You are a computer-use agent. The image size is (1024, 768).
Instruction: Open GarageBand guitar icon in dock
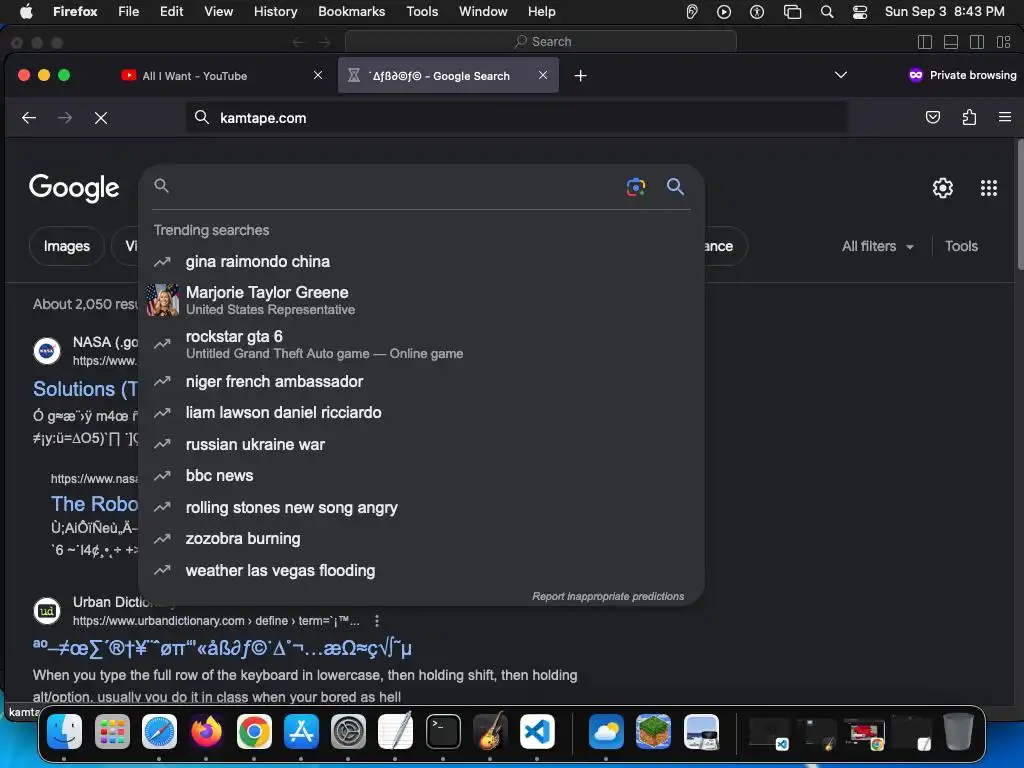click(x=490, y=731)
